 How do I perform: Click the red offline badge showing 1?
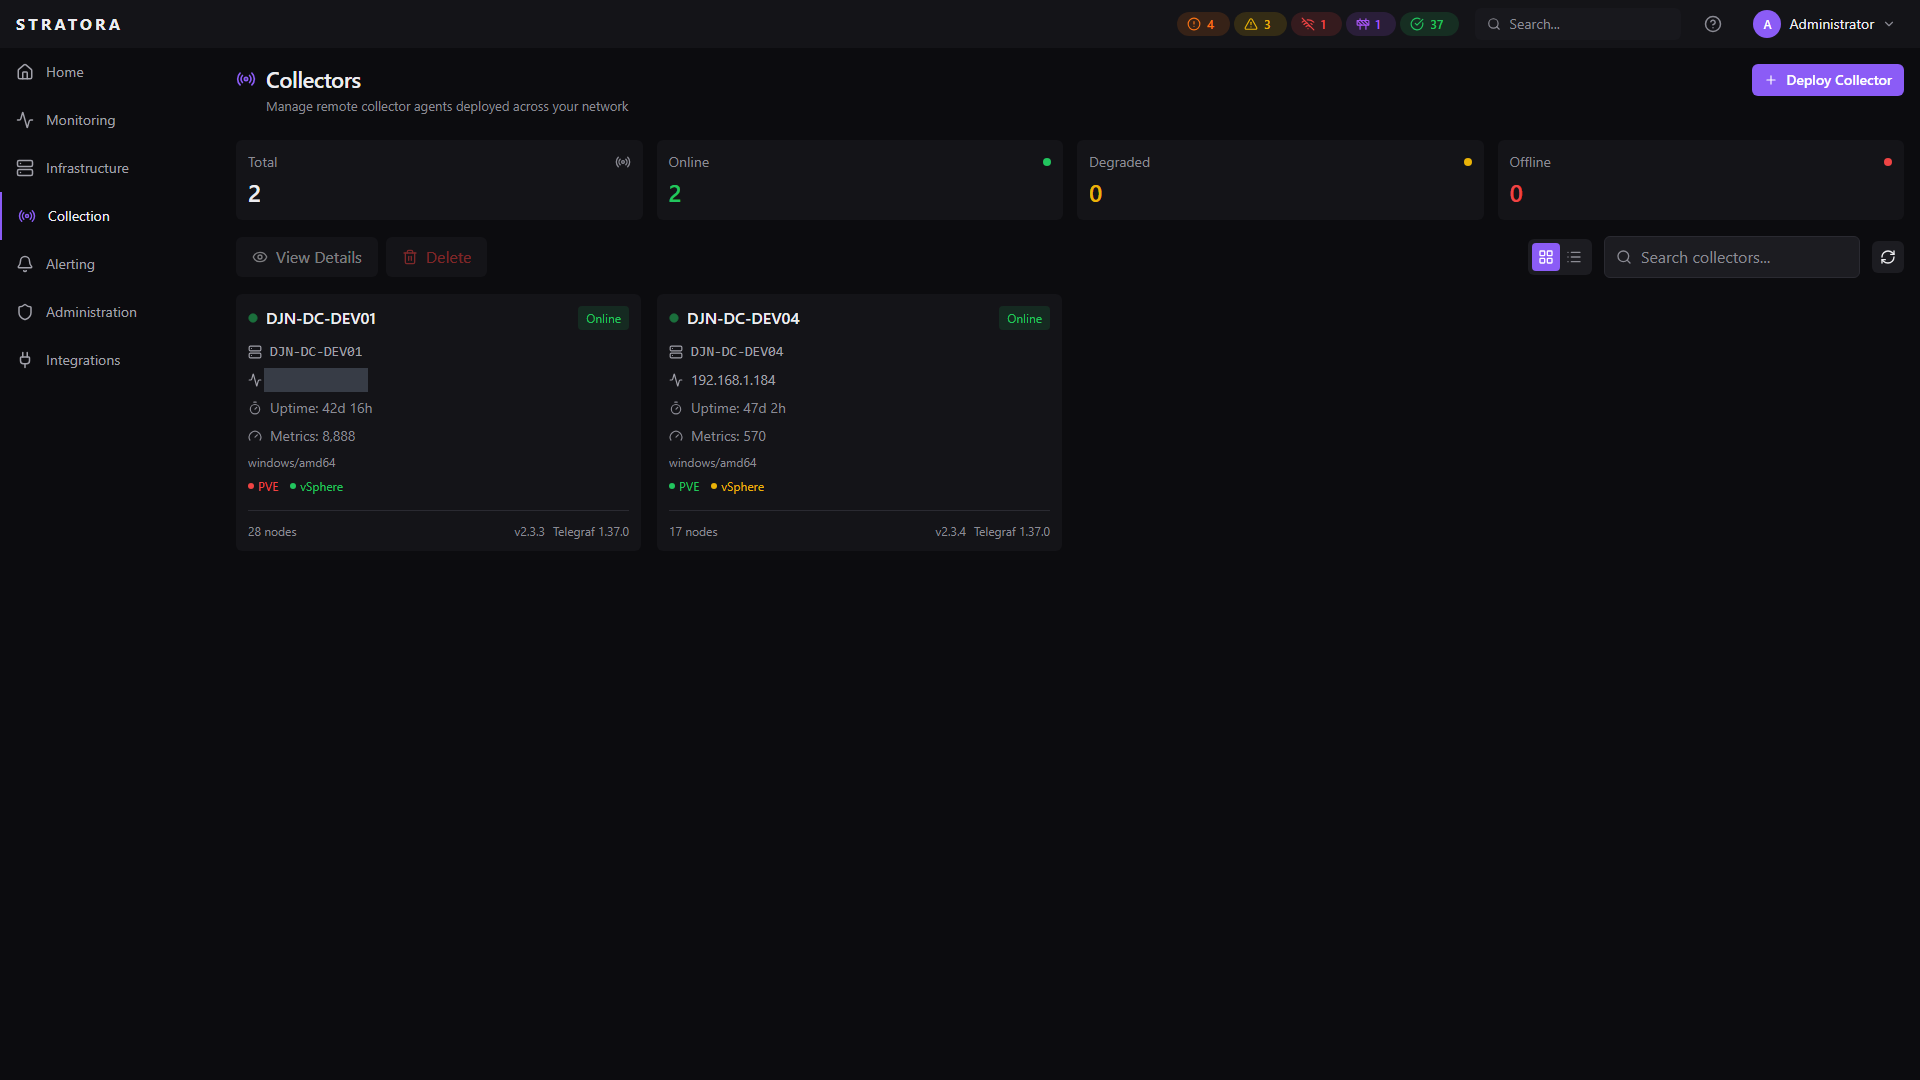point(1315,24)
